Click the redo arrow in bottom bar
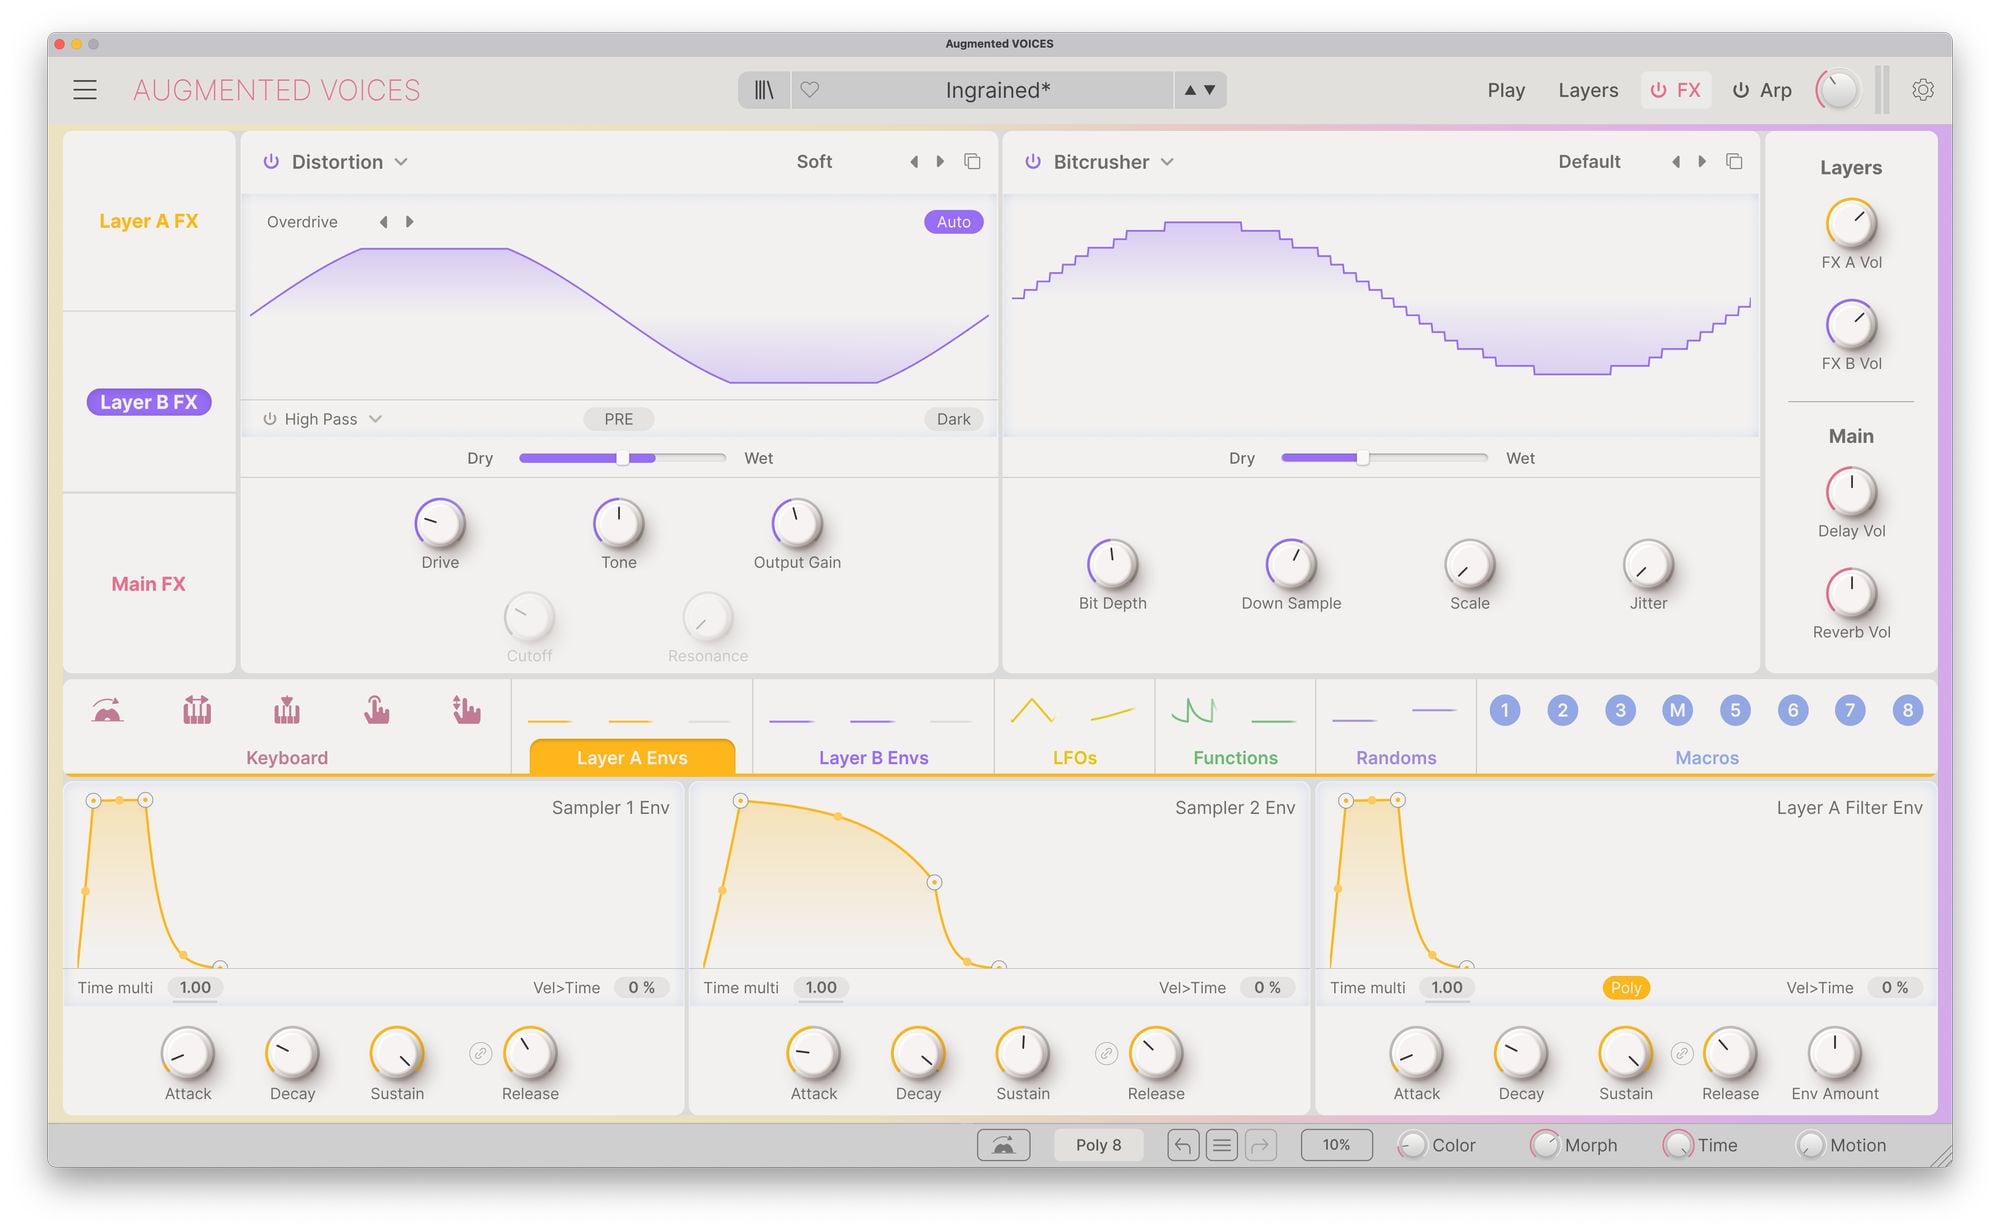2000x1230 pixels. [x=1260, y=1145]
